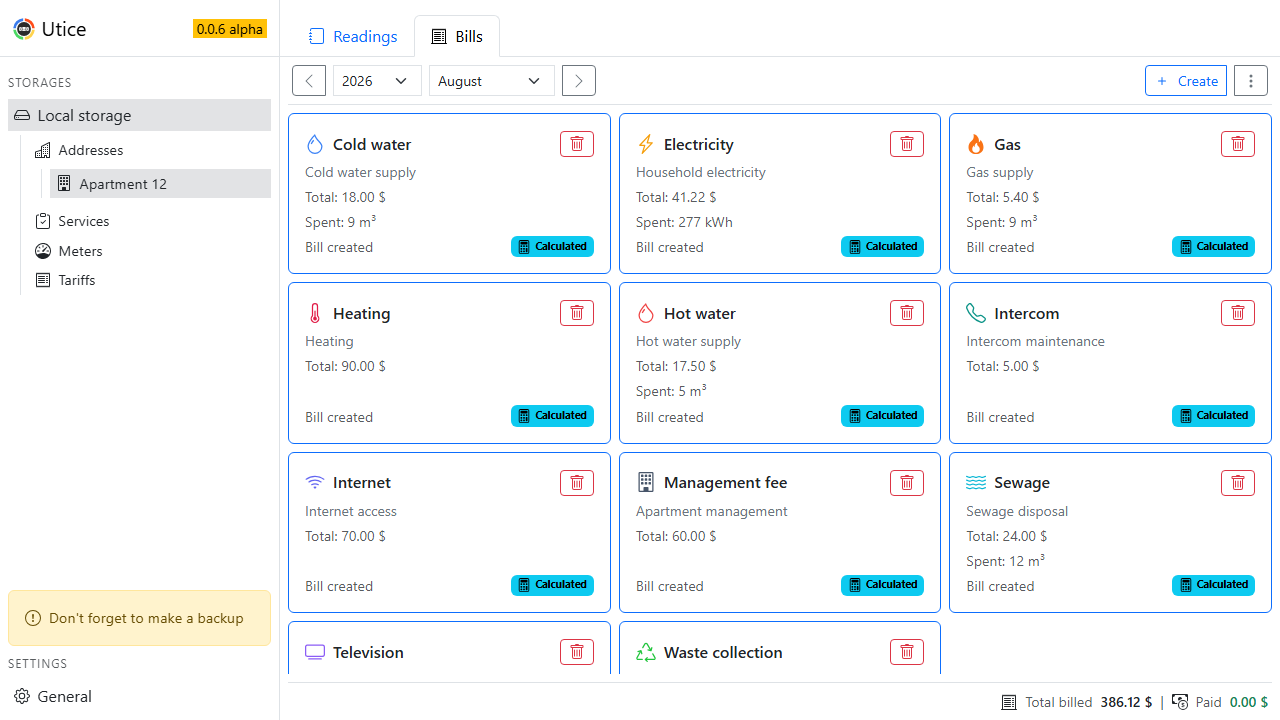
Task: Go to the previous month
Action: click(309, 81)
